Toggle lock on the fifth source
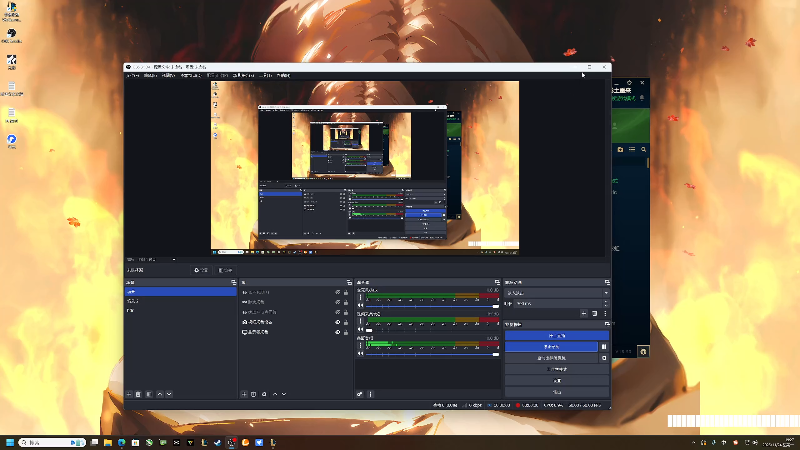 [x=346, y=332]
